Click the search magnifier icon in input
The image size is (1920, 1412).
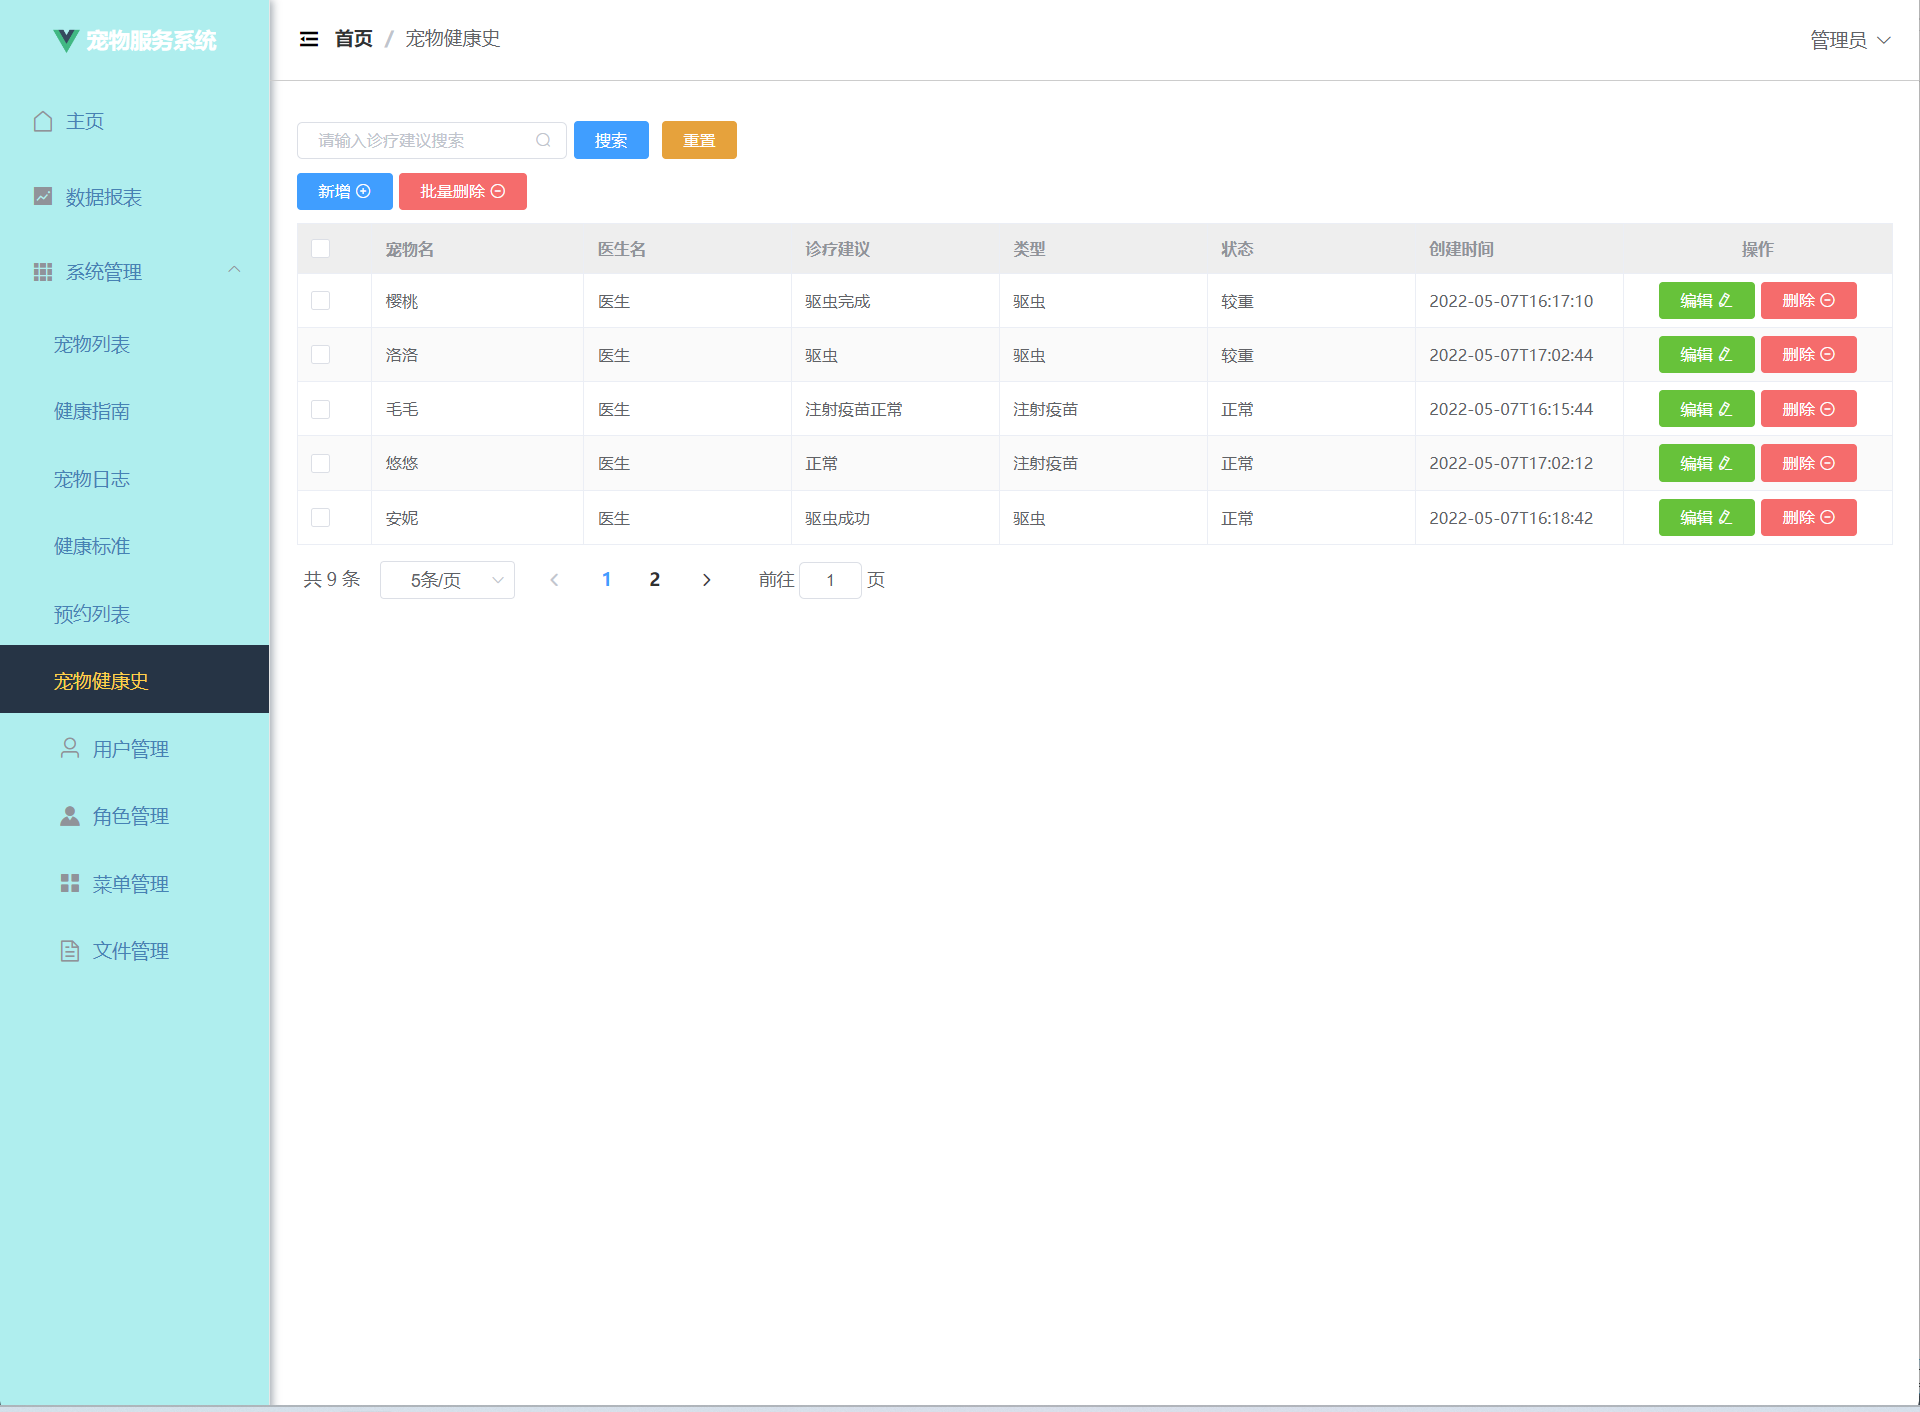[x=543, y=140]
